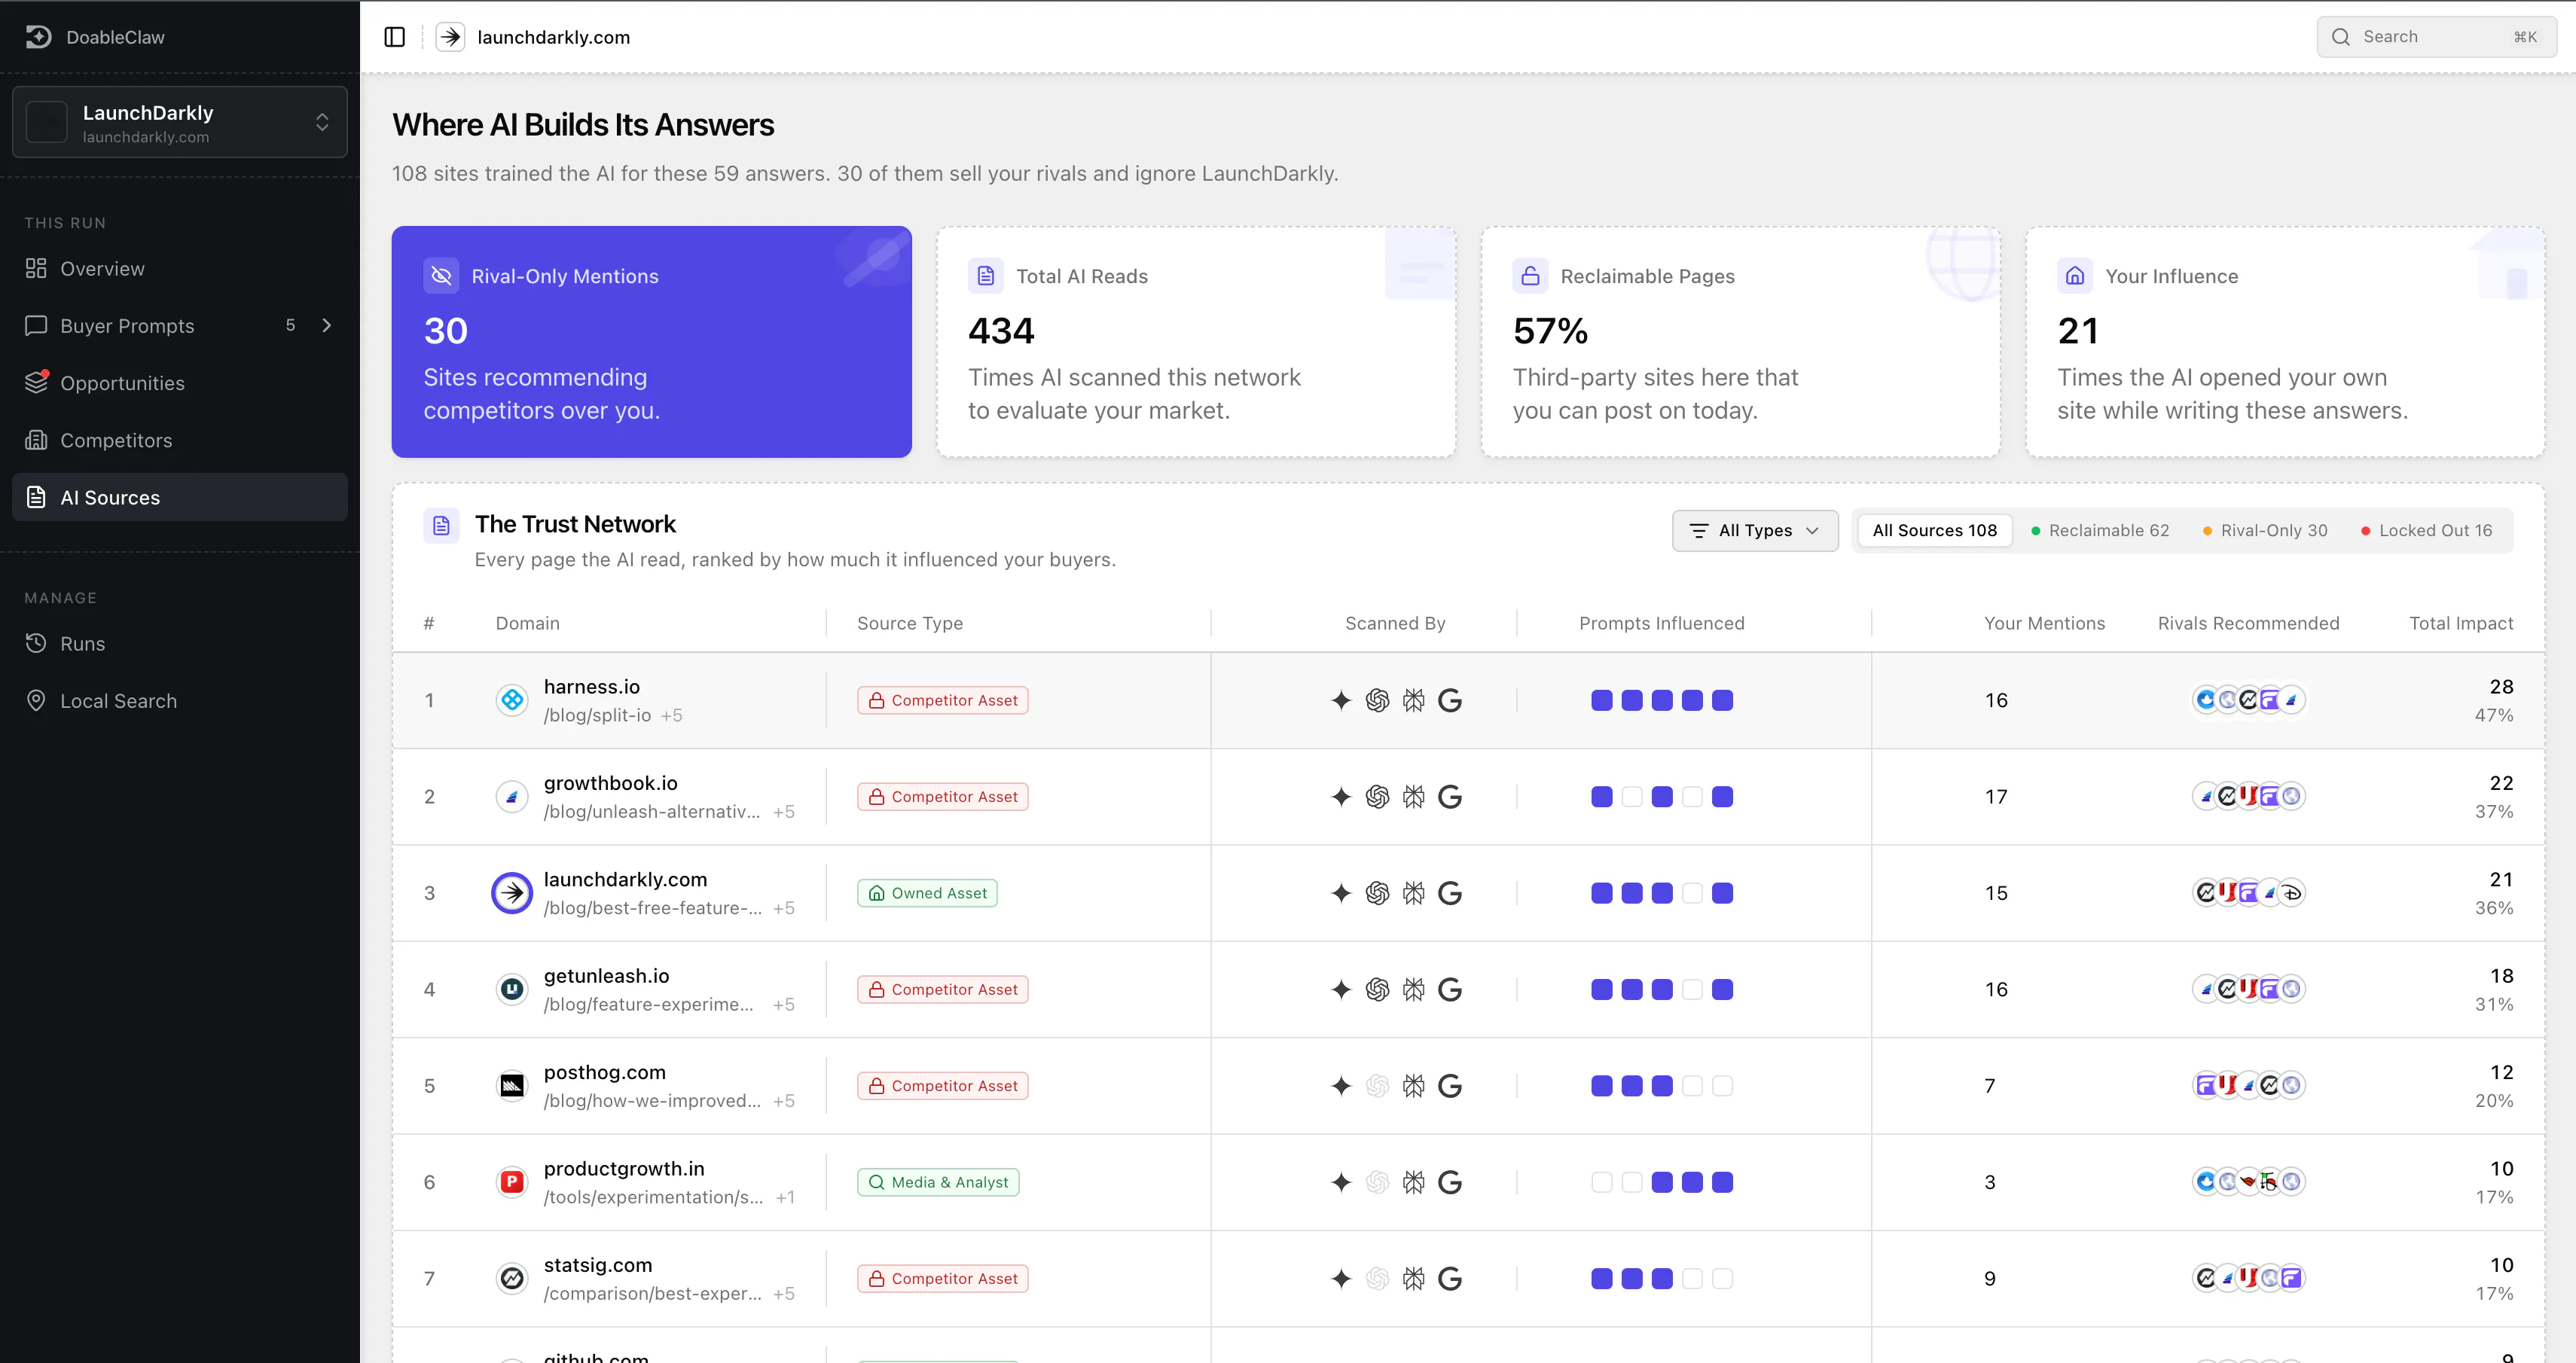Image resolution: width=2576 pixels, height=1363 pixels.
Task: Click the Reclaimable Pages lock icon
Action: pos(1530,276)
